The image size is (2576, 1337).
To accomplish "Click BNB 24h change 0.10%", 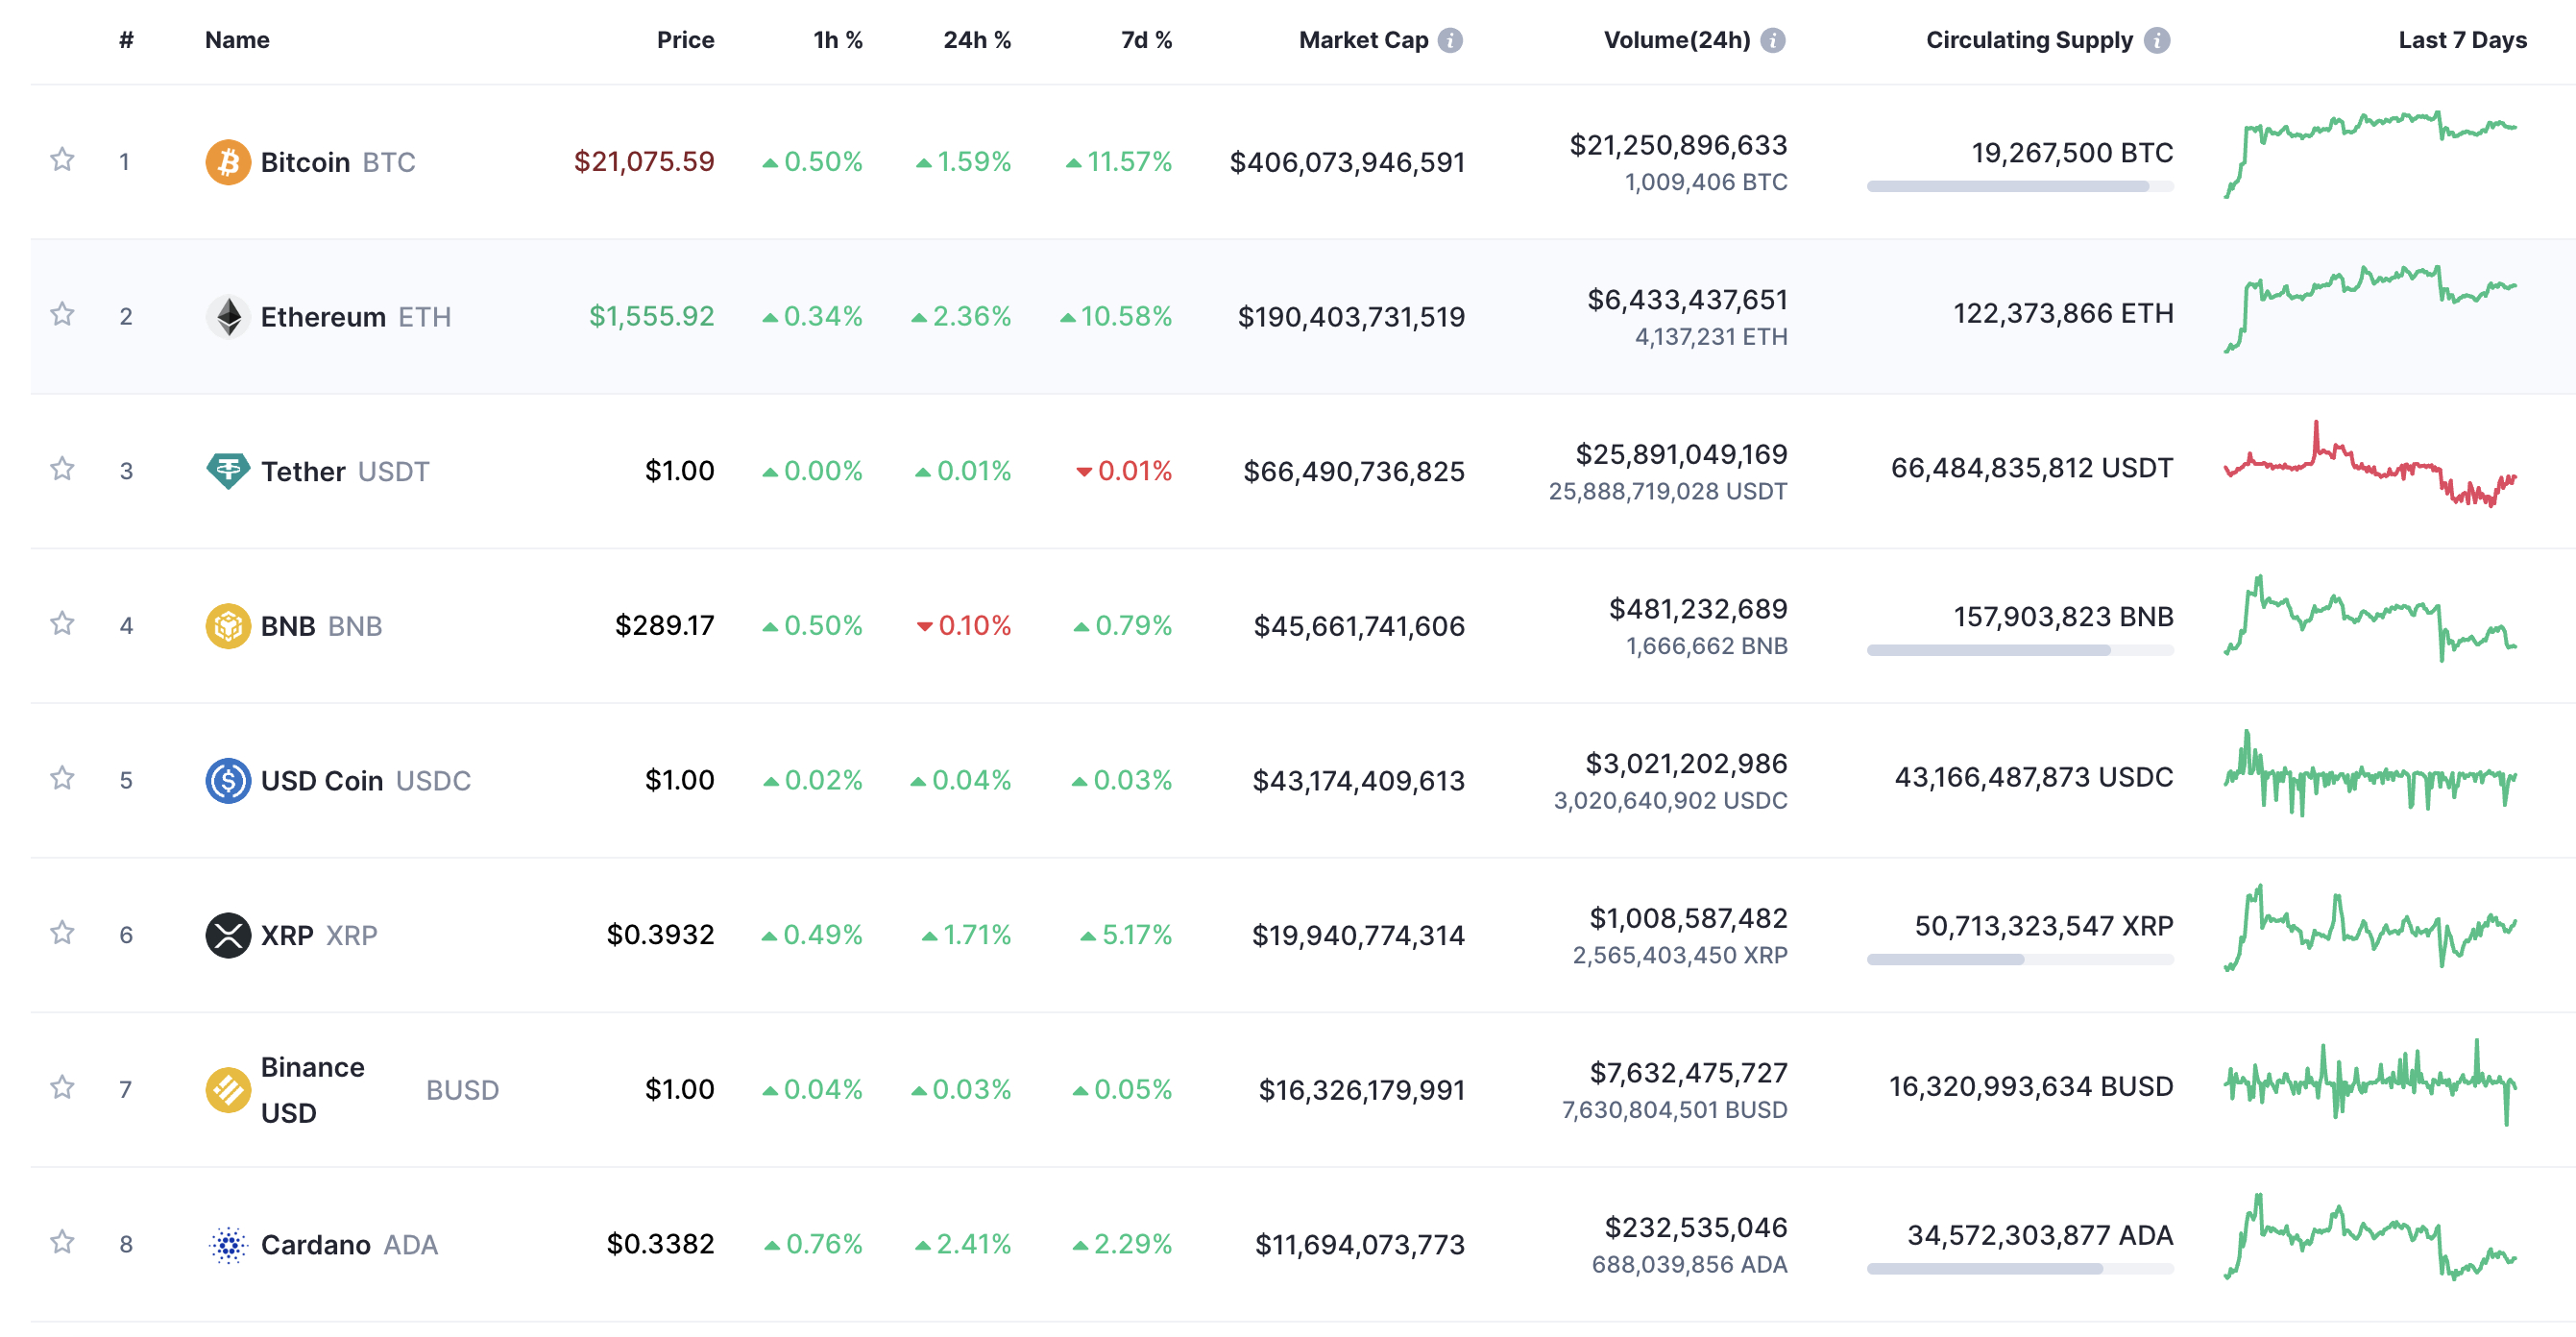I will point(964,625).
